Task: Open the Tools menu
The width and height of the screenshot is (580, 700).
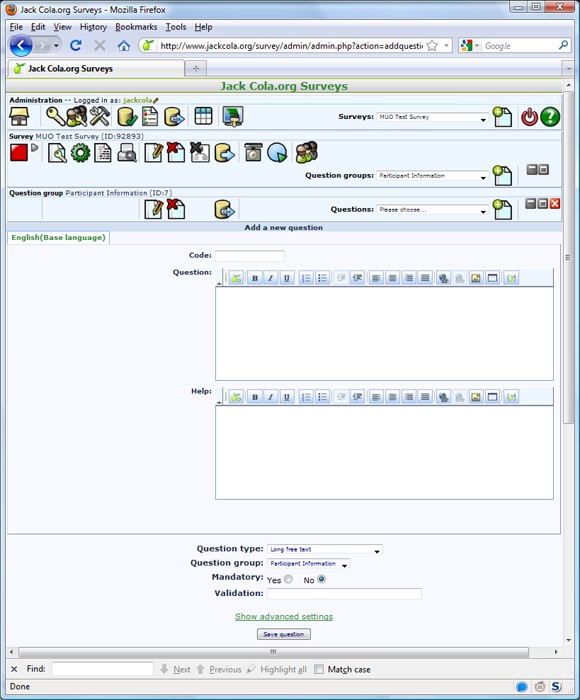Action: coord(176,27)
